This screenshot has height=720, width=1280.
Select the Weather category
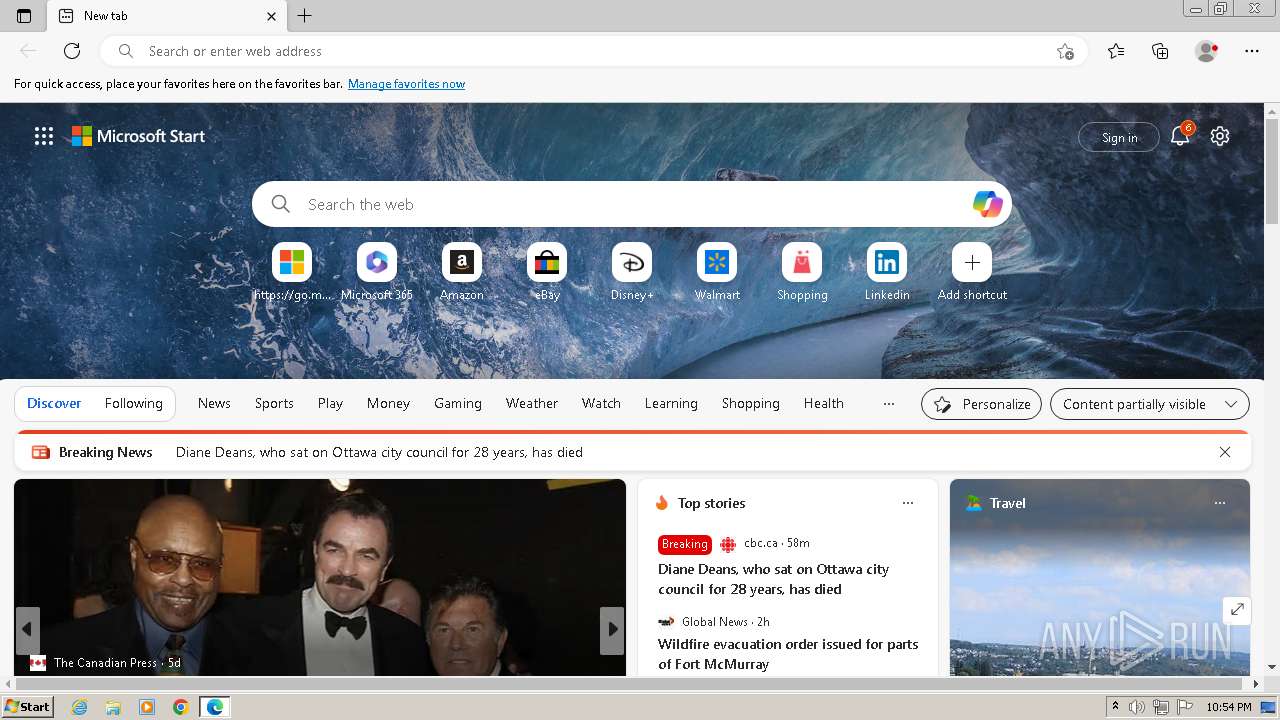(x=532, y=404)
